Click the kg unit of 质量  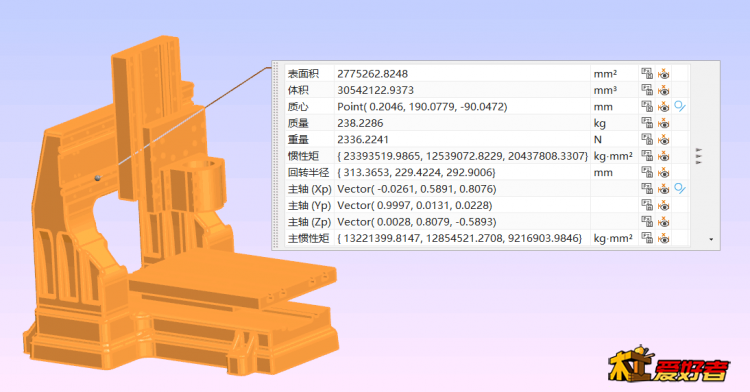click(600, 123)
